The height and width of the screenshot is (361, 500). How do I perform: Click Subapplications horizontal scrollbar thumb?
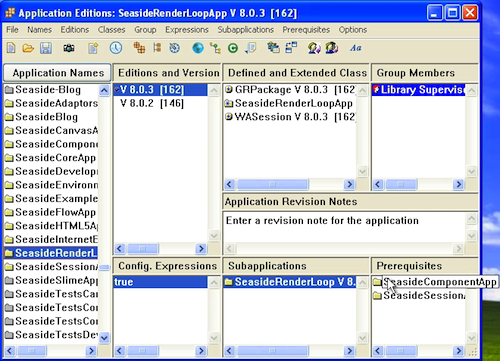(x=273, y=350)
